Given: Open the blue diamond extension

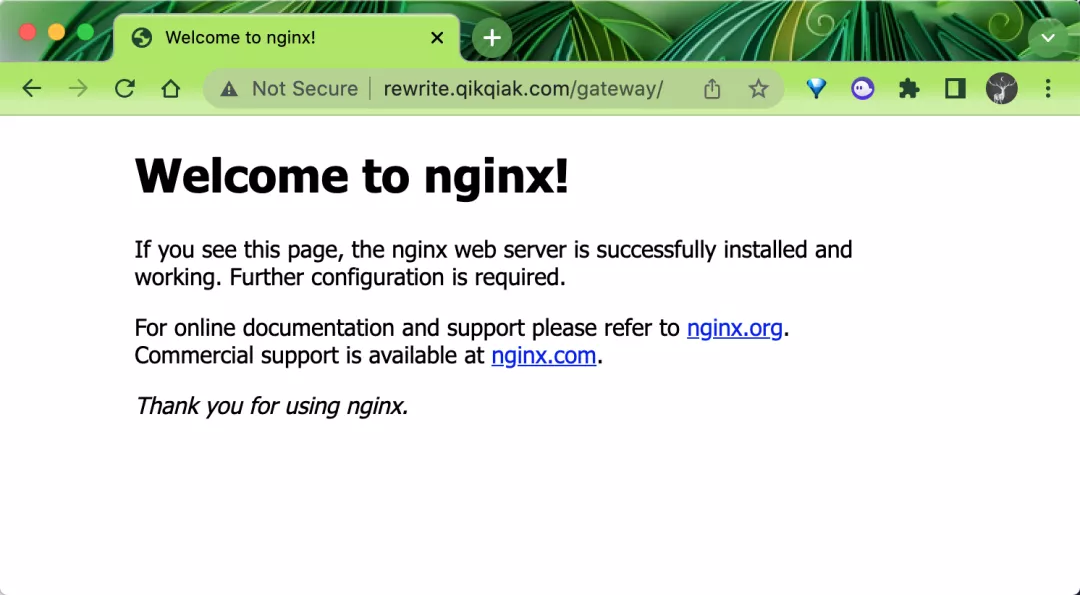Looking at the screenshot, I should click(817, 89).
